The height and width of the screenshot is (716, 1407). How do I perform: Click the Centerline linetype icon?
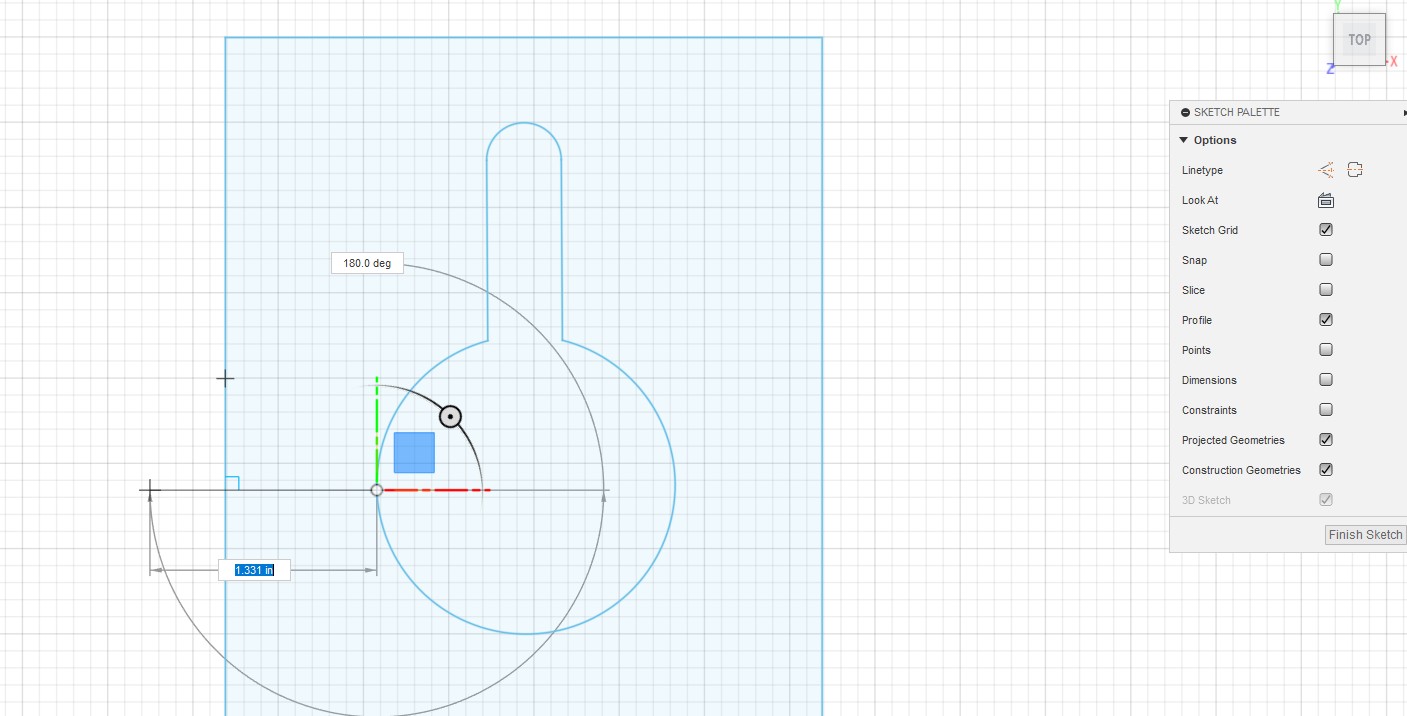pyautogui.click(x=1355, y=170)
